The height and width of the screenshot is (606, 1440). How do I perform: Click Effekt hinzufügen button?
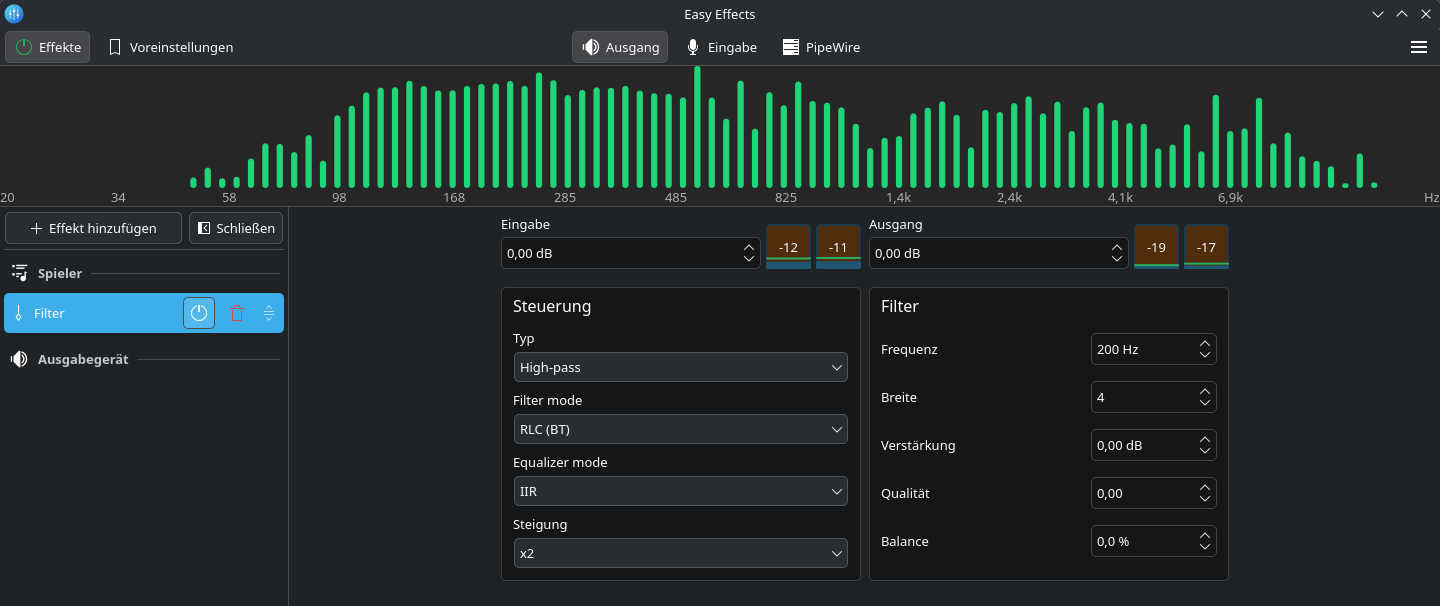coord(93,228)
